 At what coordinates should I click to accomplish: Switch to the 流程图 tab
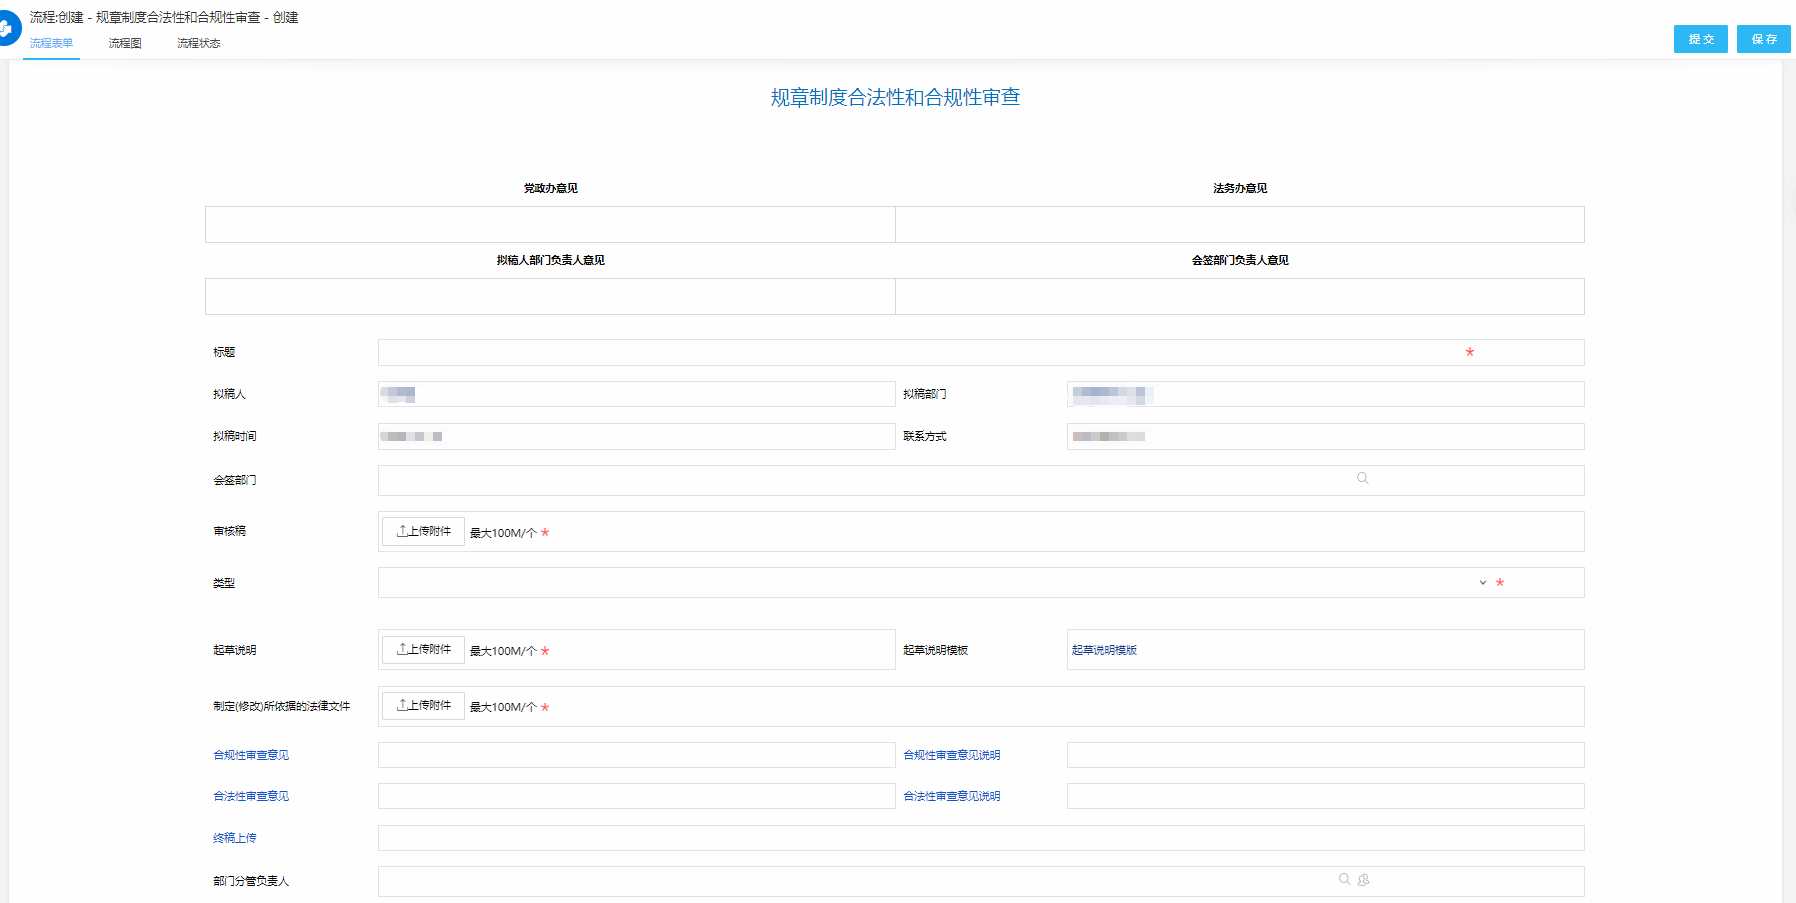click(125, 43)
